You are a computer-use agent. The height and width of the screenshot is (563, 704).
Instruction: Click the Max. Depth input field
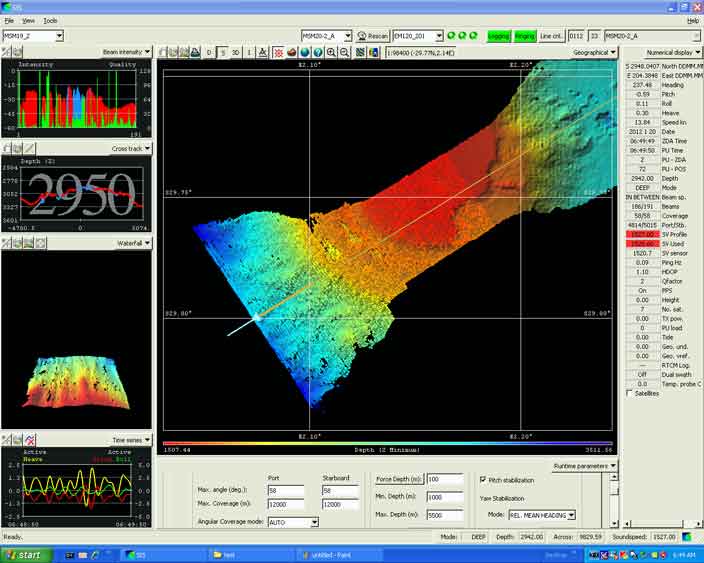[444, 514]
